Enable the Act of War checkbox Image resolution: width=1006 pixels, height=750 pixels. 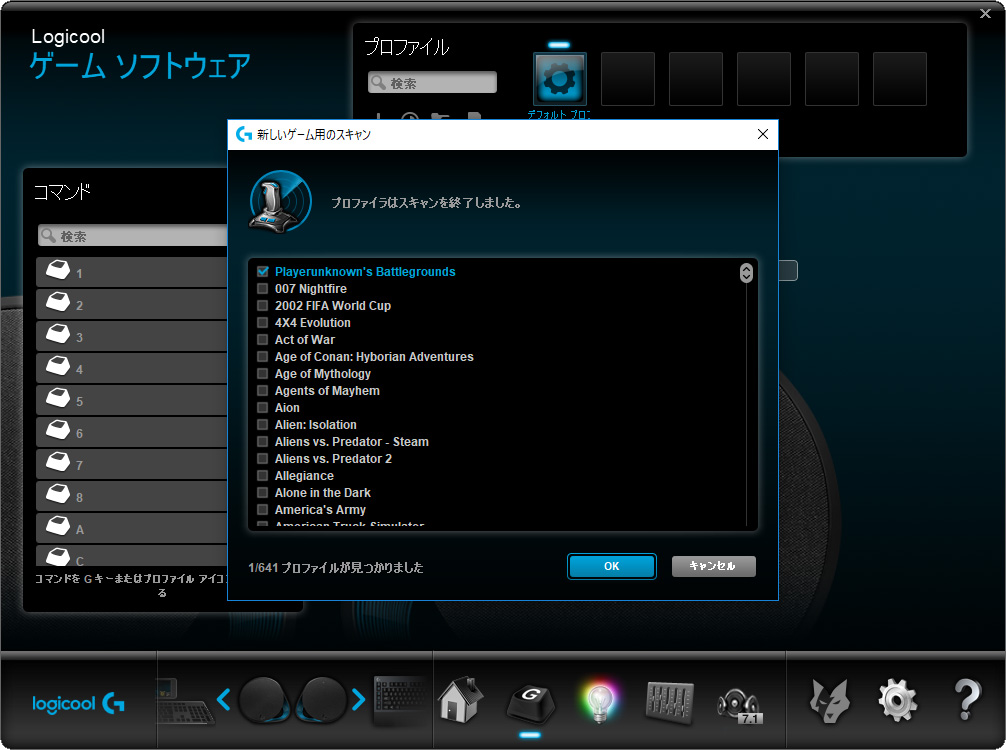coord(262,339)
